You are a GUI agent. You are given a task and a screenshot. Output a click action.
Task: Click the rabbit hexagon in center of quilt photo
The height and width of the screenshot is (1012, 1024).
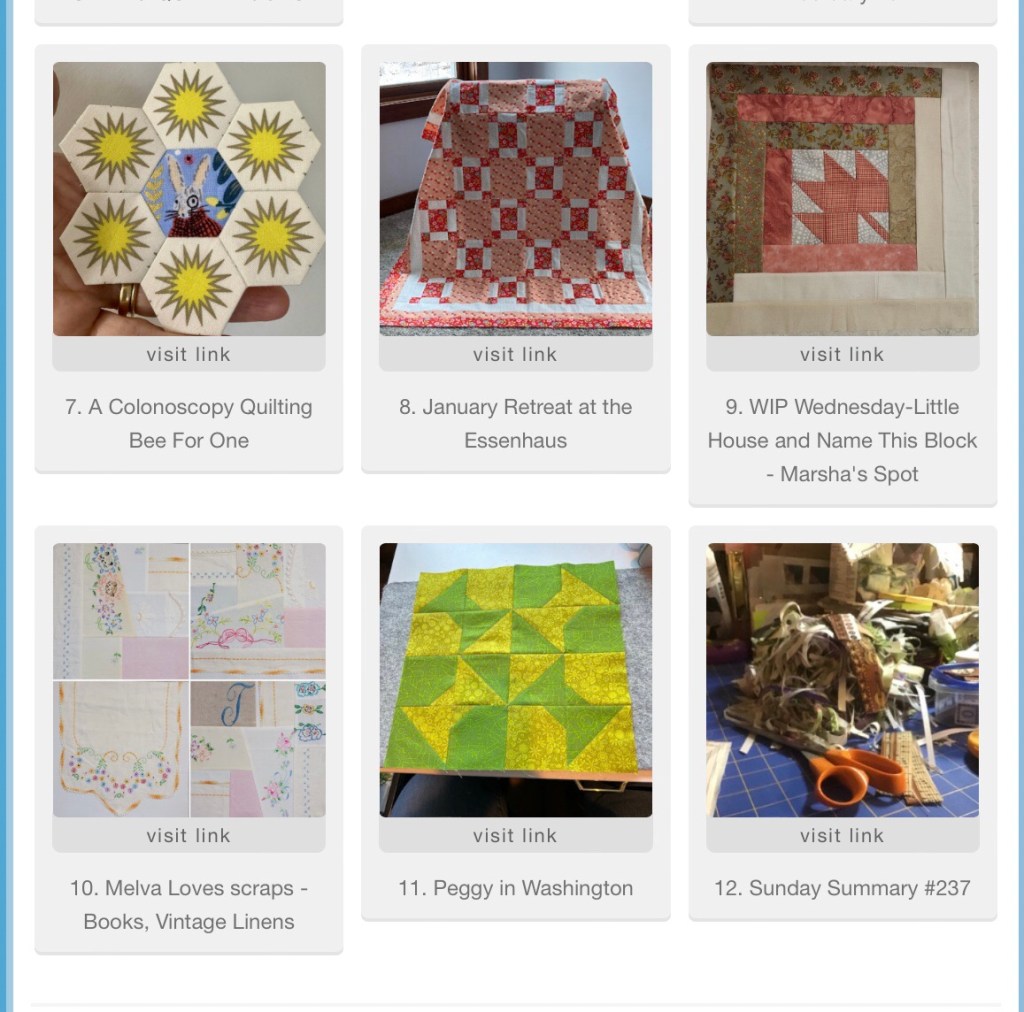pyautogui.click(x=193, y=193)
